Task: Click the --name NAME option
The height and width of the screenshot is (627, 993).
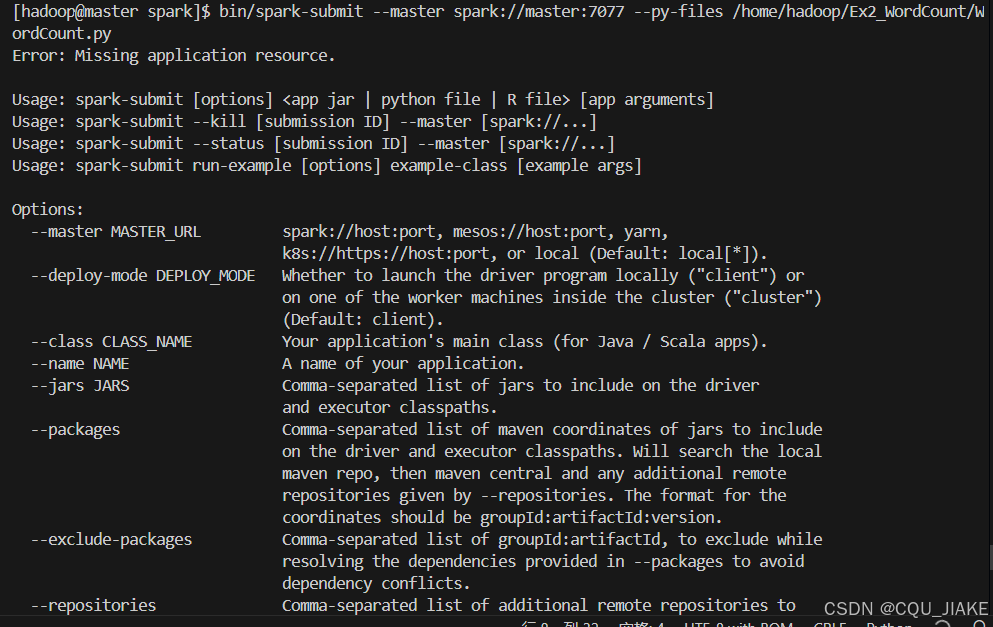Action: (x=80, y=364)
